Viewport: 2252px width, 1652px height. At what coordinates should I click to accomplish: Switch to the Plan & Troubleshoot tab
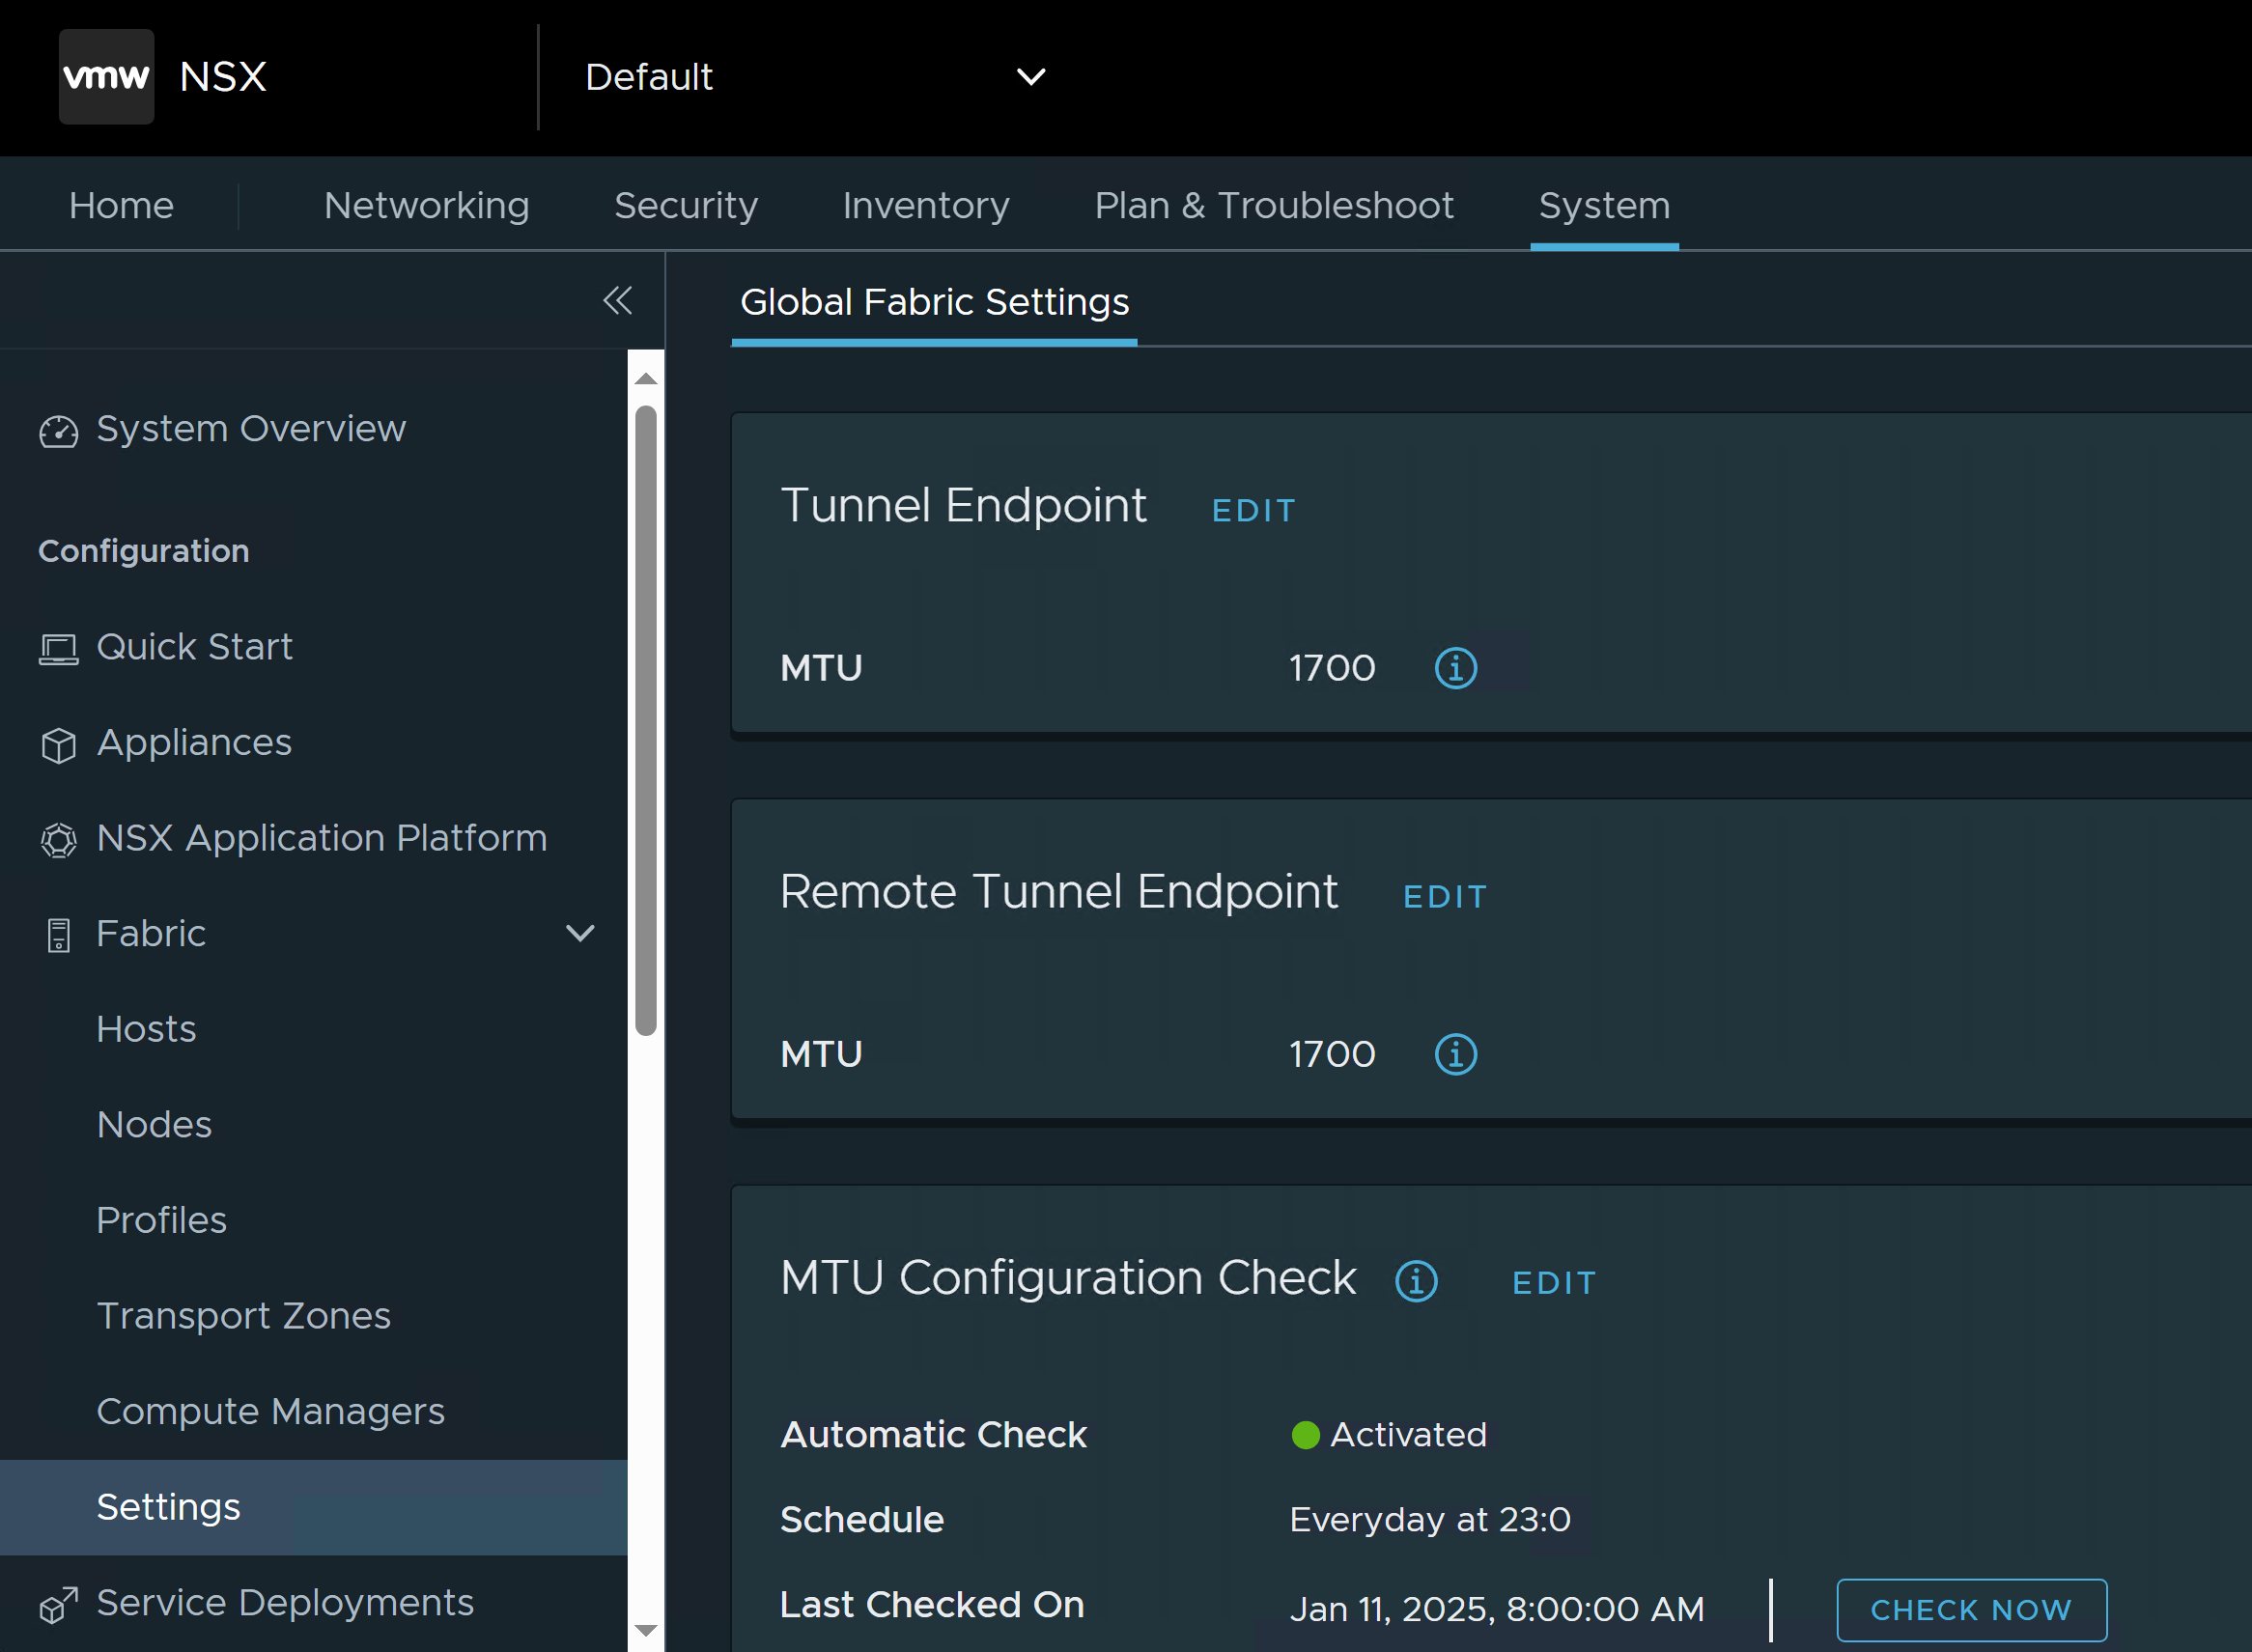(1273, 205)
